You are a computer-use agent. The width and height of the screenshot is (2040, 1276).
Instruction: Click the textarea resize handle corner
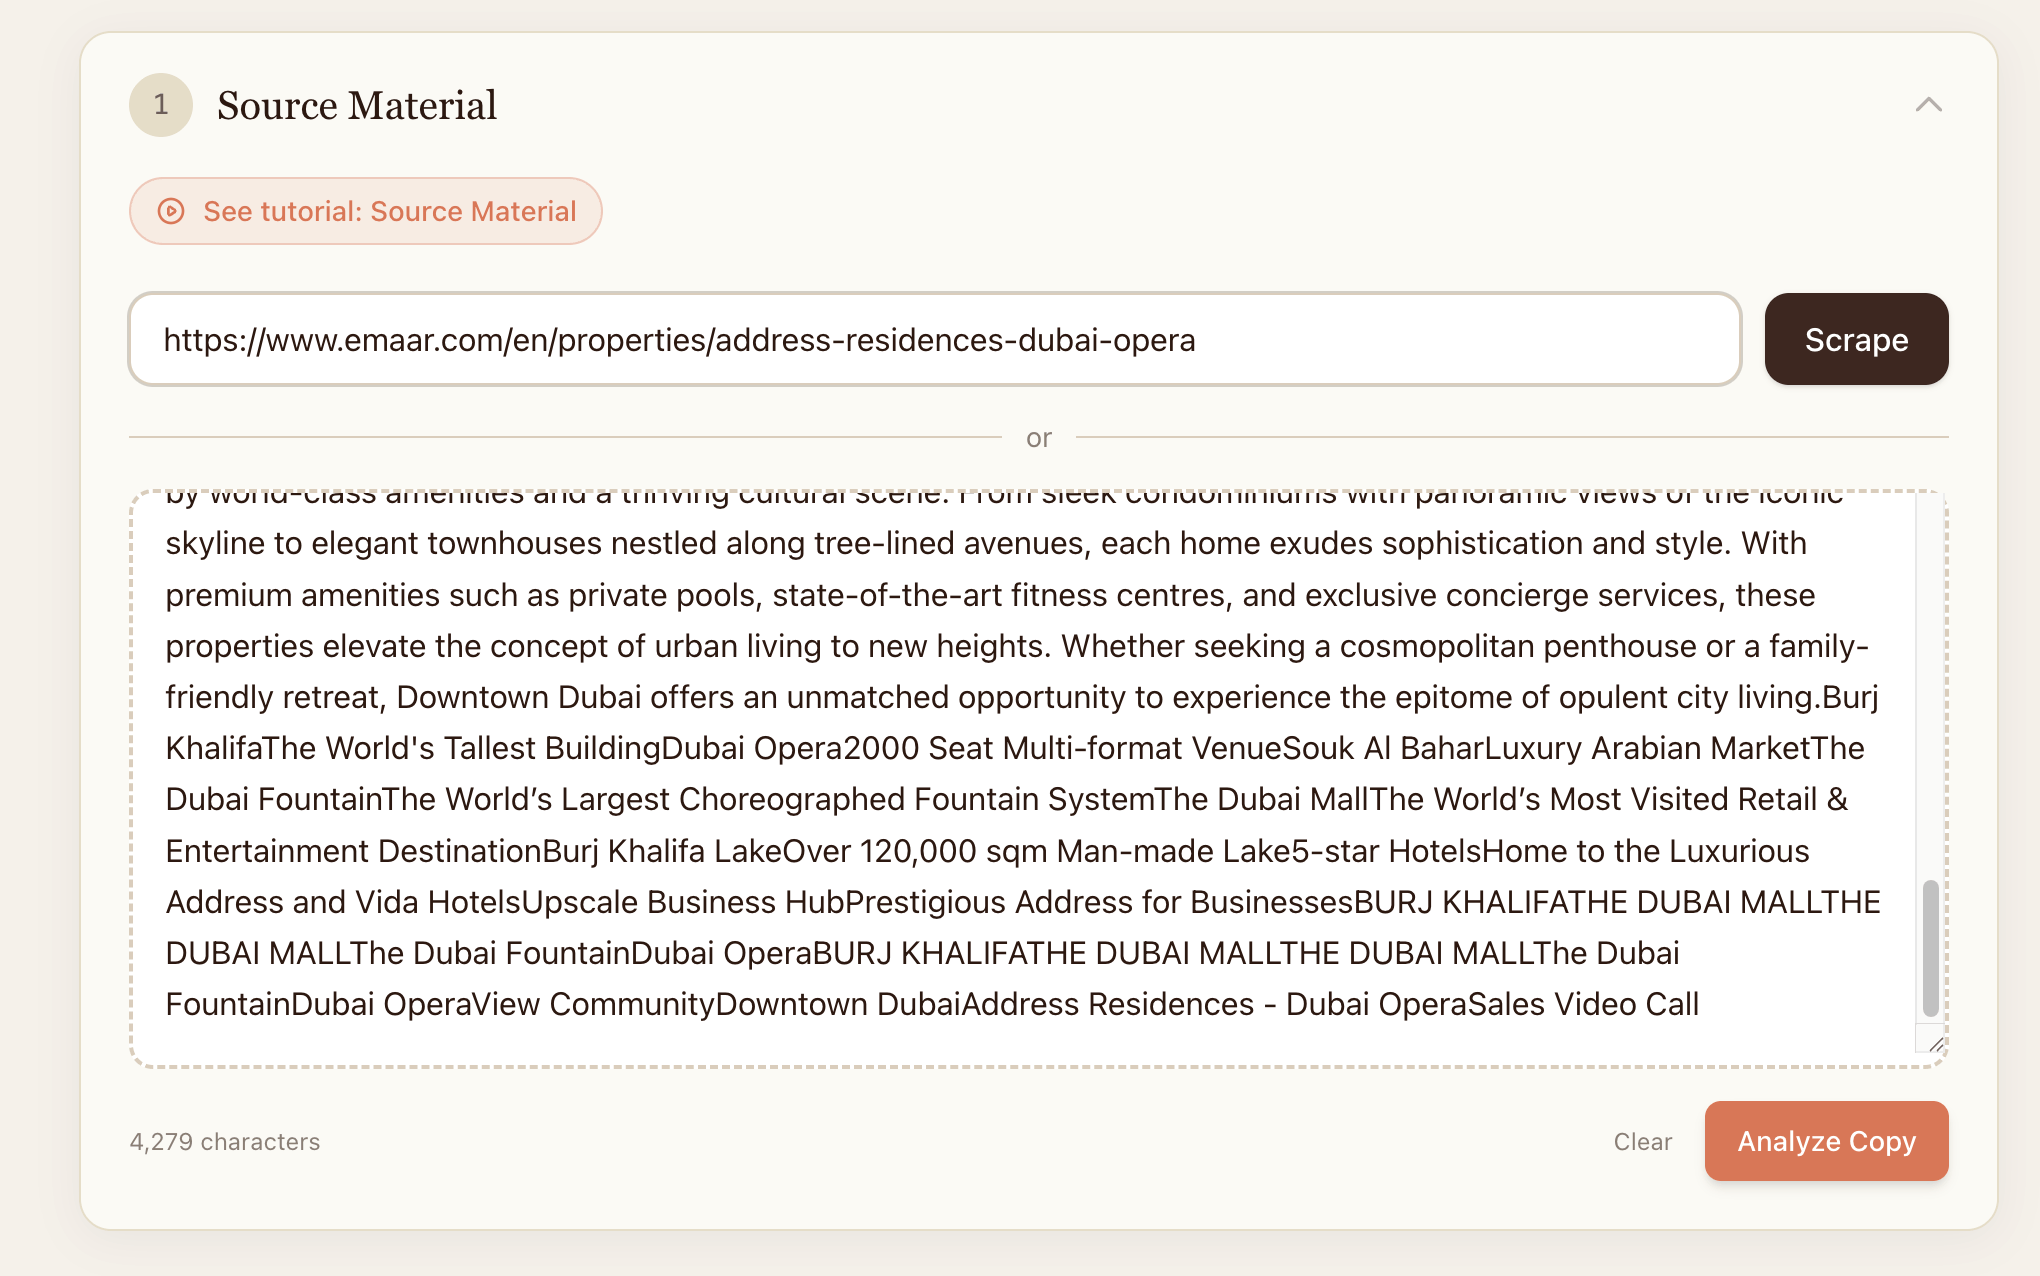tap(1935, 1044)
